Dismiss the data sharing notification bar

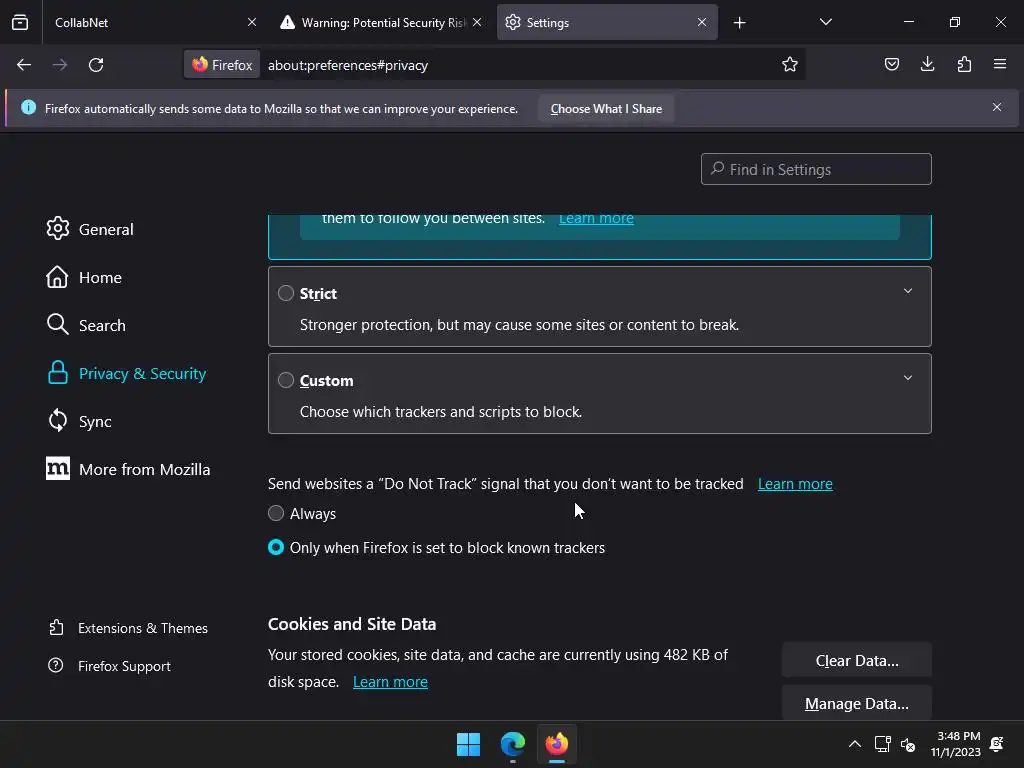click(x=997, y=107)
